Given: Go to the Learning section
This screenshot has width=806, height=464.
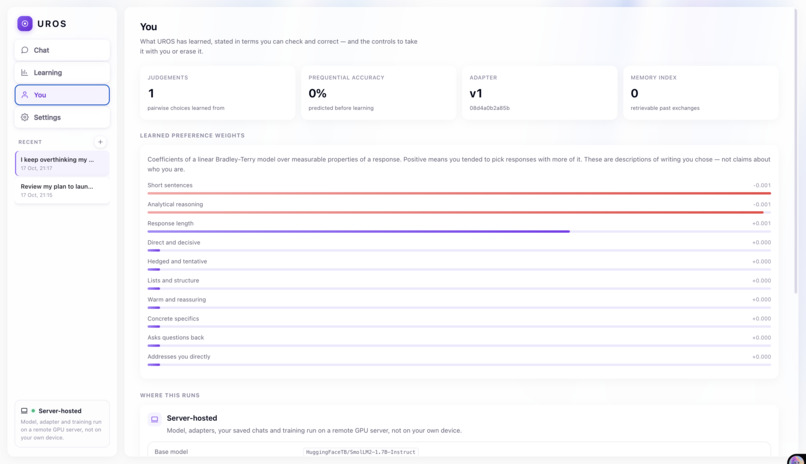Looking at the screenshot, I should (62, 72).
